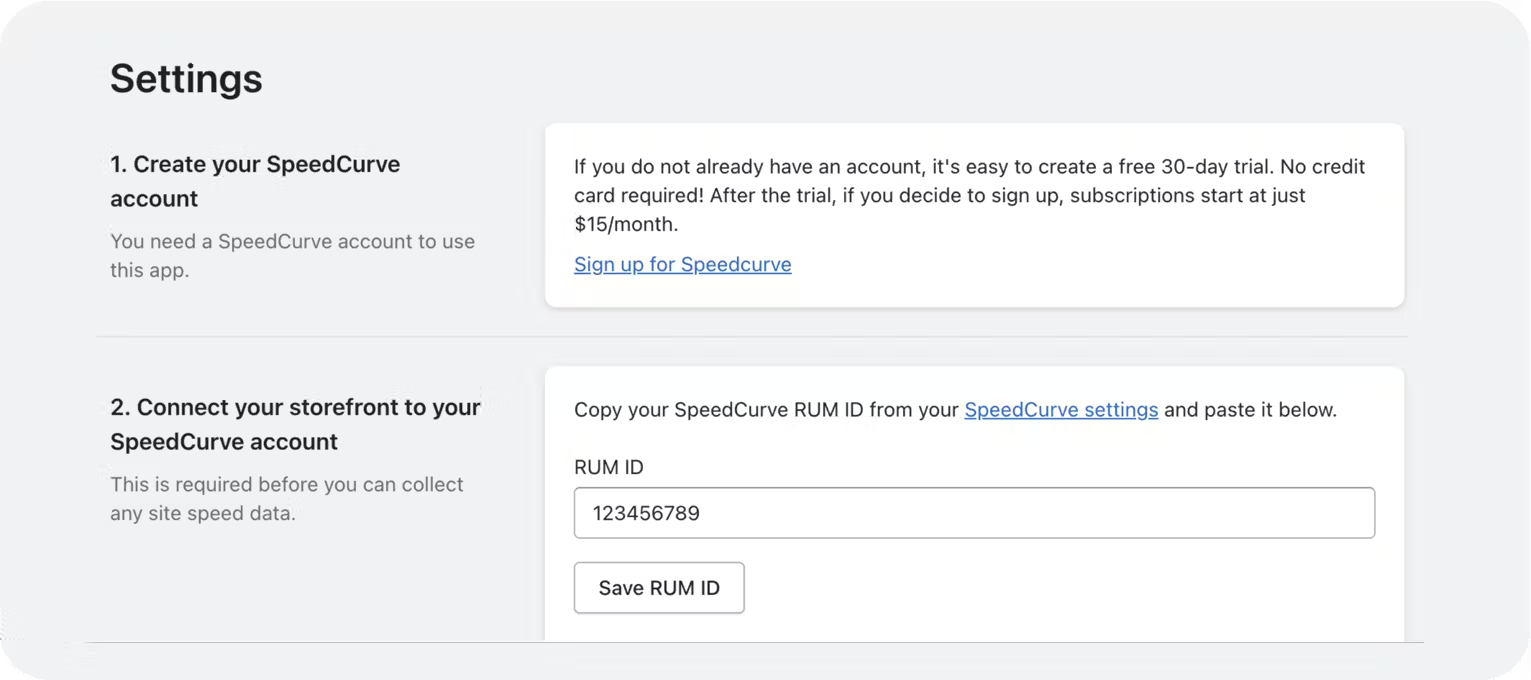Open the Sign up for Speedcurve link

coord(682,265)
